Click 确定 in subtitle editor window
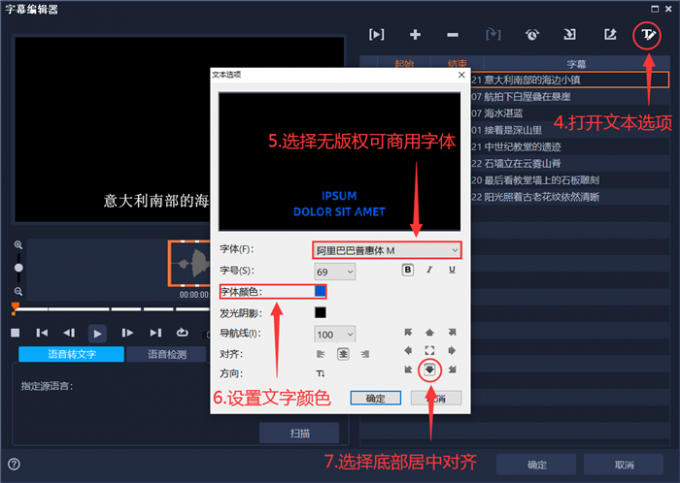 click(x=536, y=464)
